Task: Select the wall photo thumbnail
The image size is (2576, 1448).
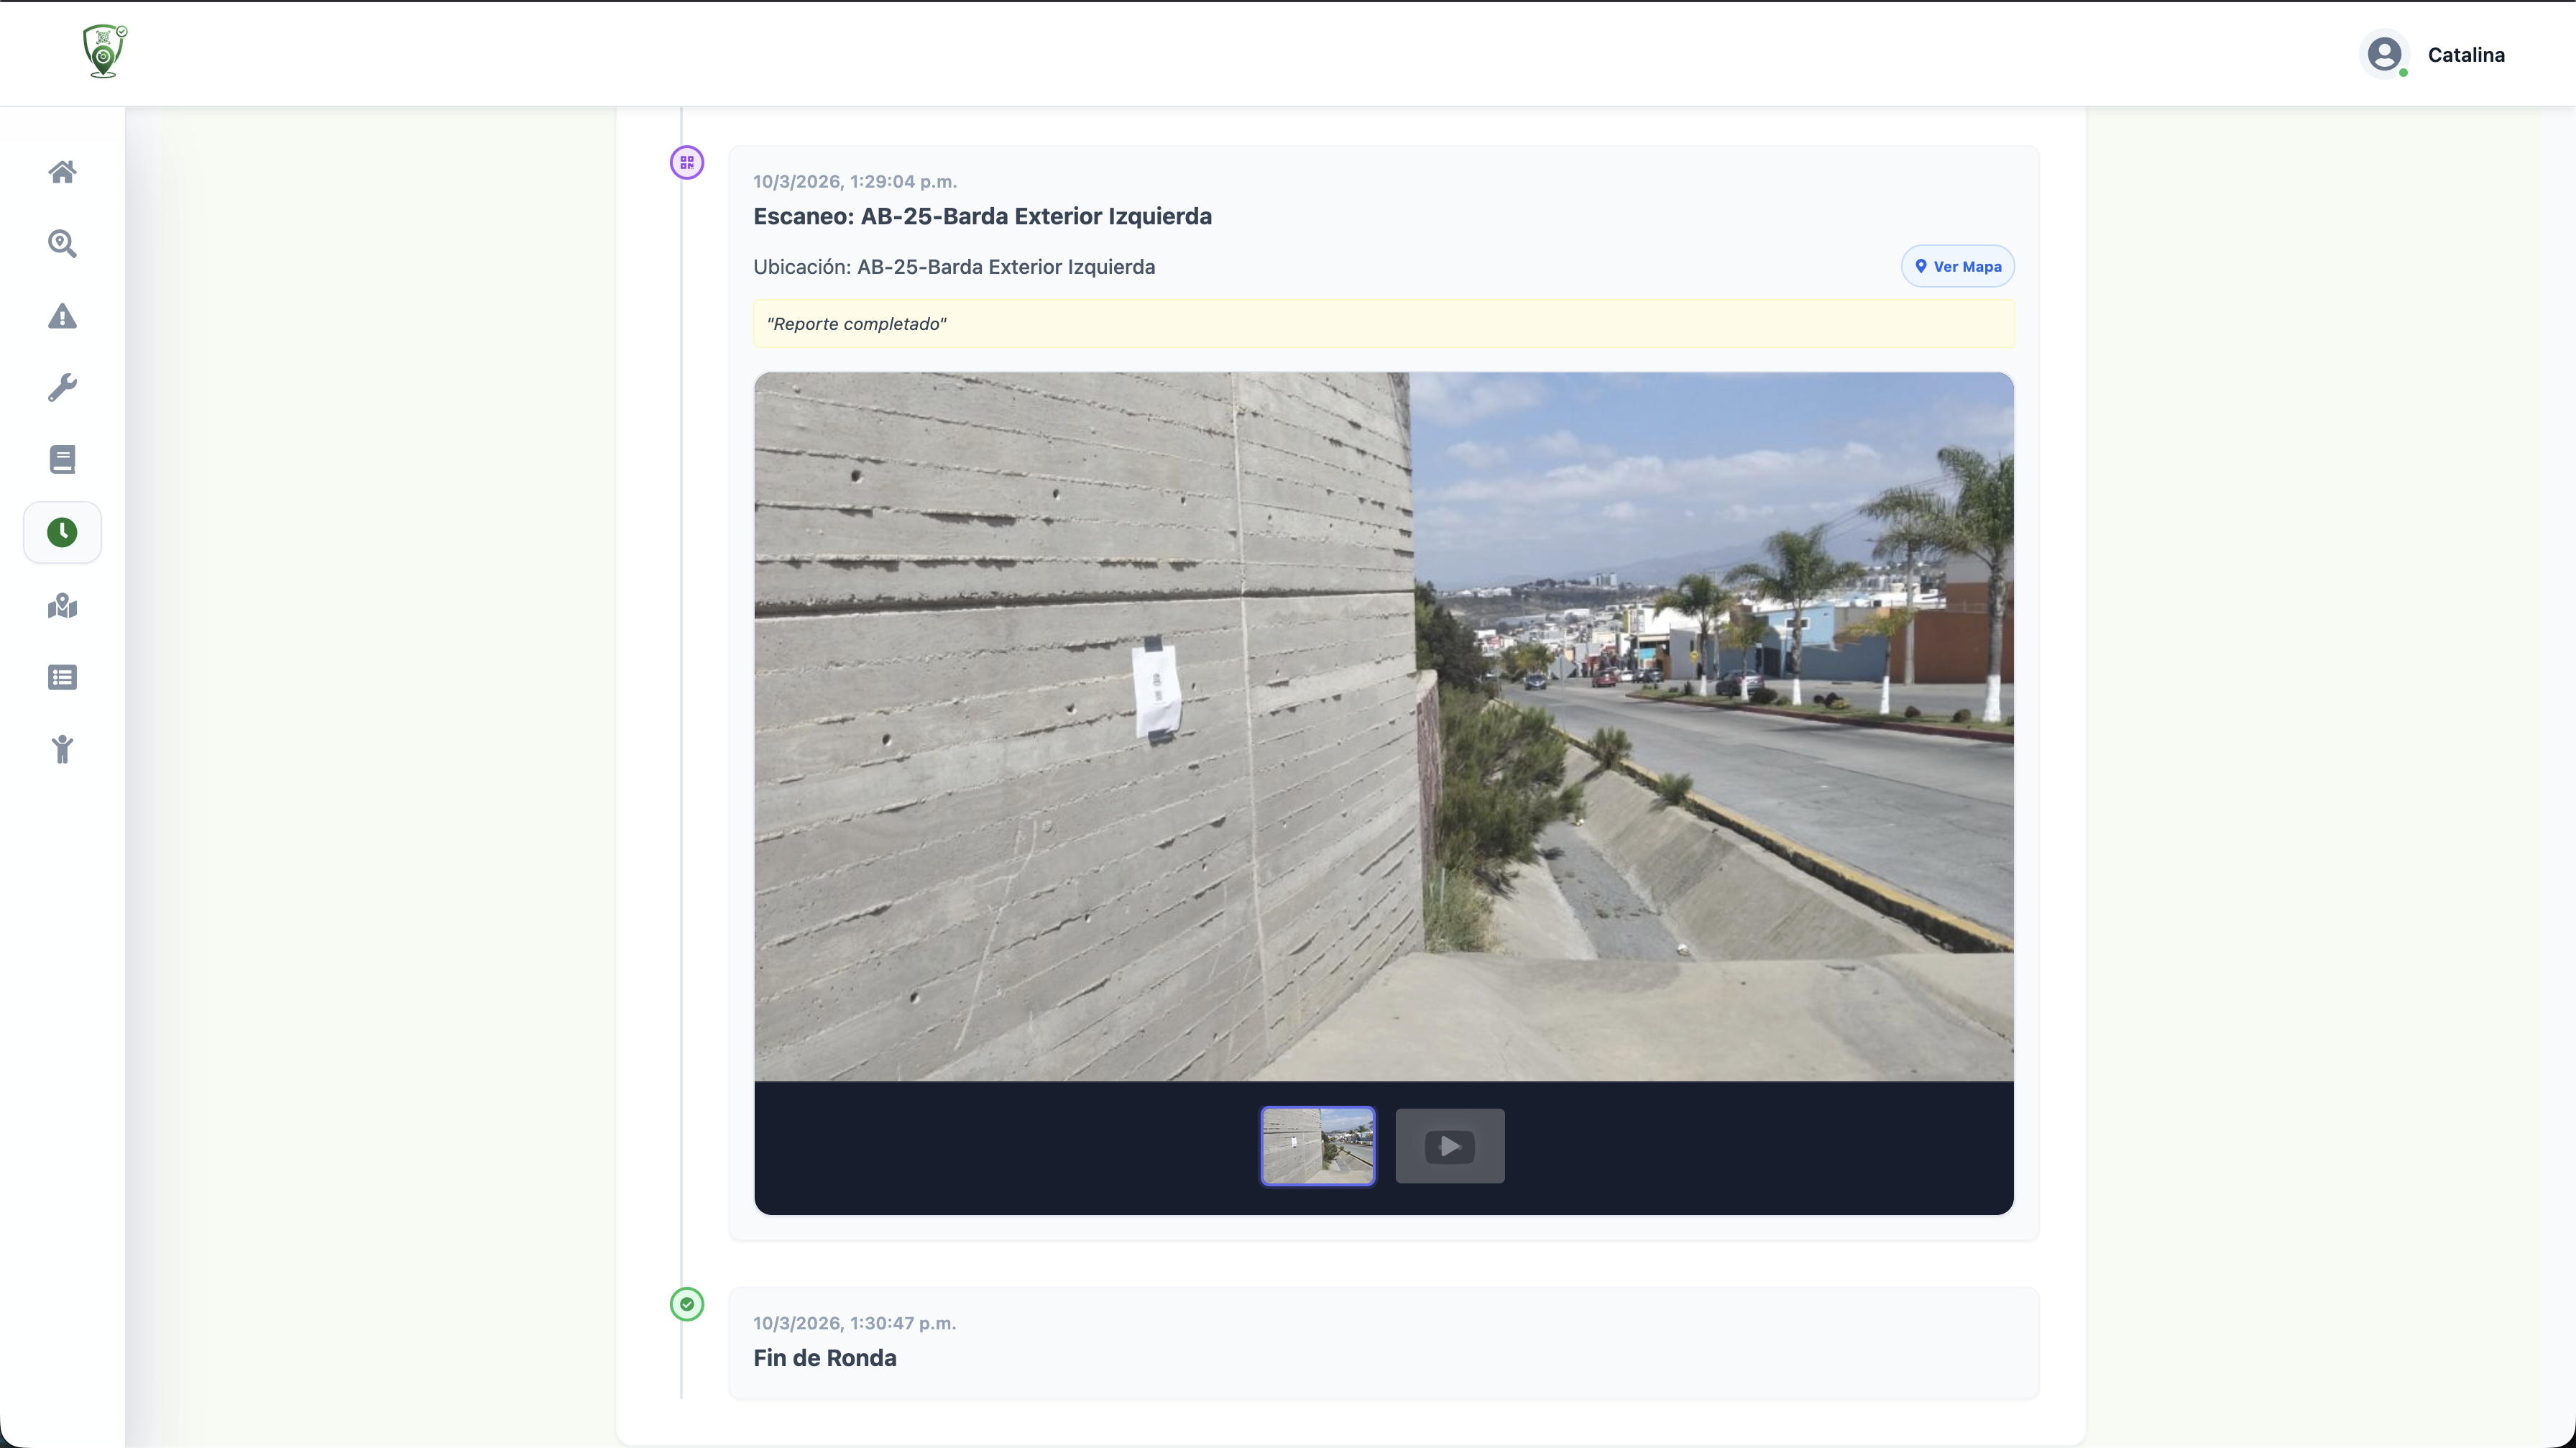Action: [1317, 1146]
